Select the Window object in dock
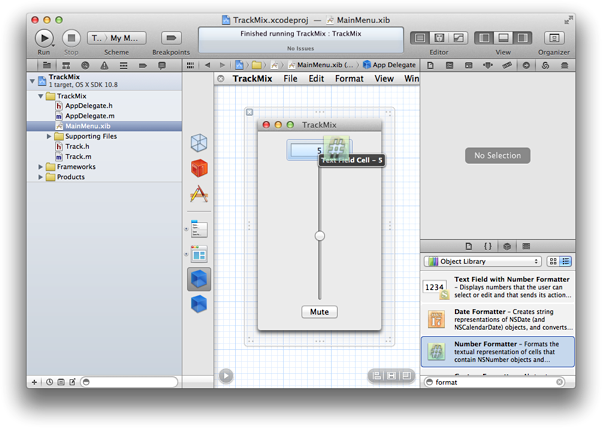The image size is (602, 428). coord(199,254)
